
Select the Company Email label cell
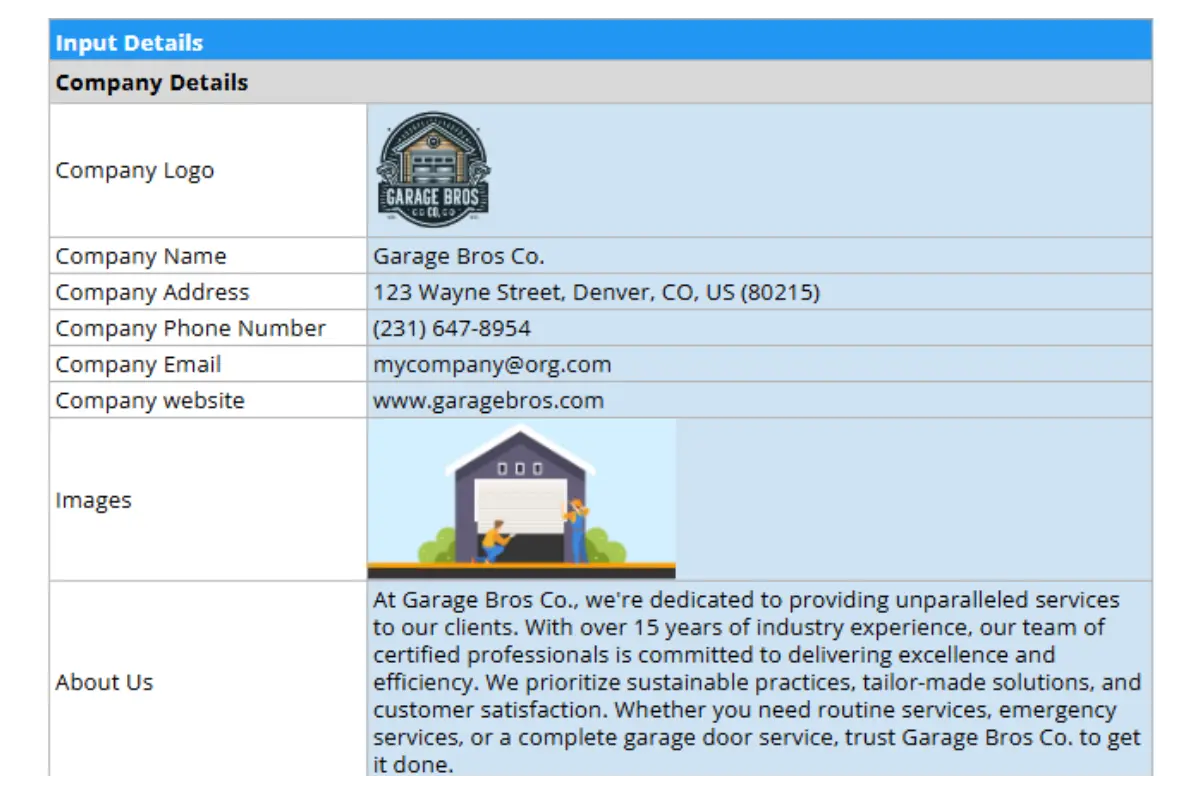click(138, 364)
